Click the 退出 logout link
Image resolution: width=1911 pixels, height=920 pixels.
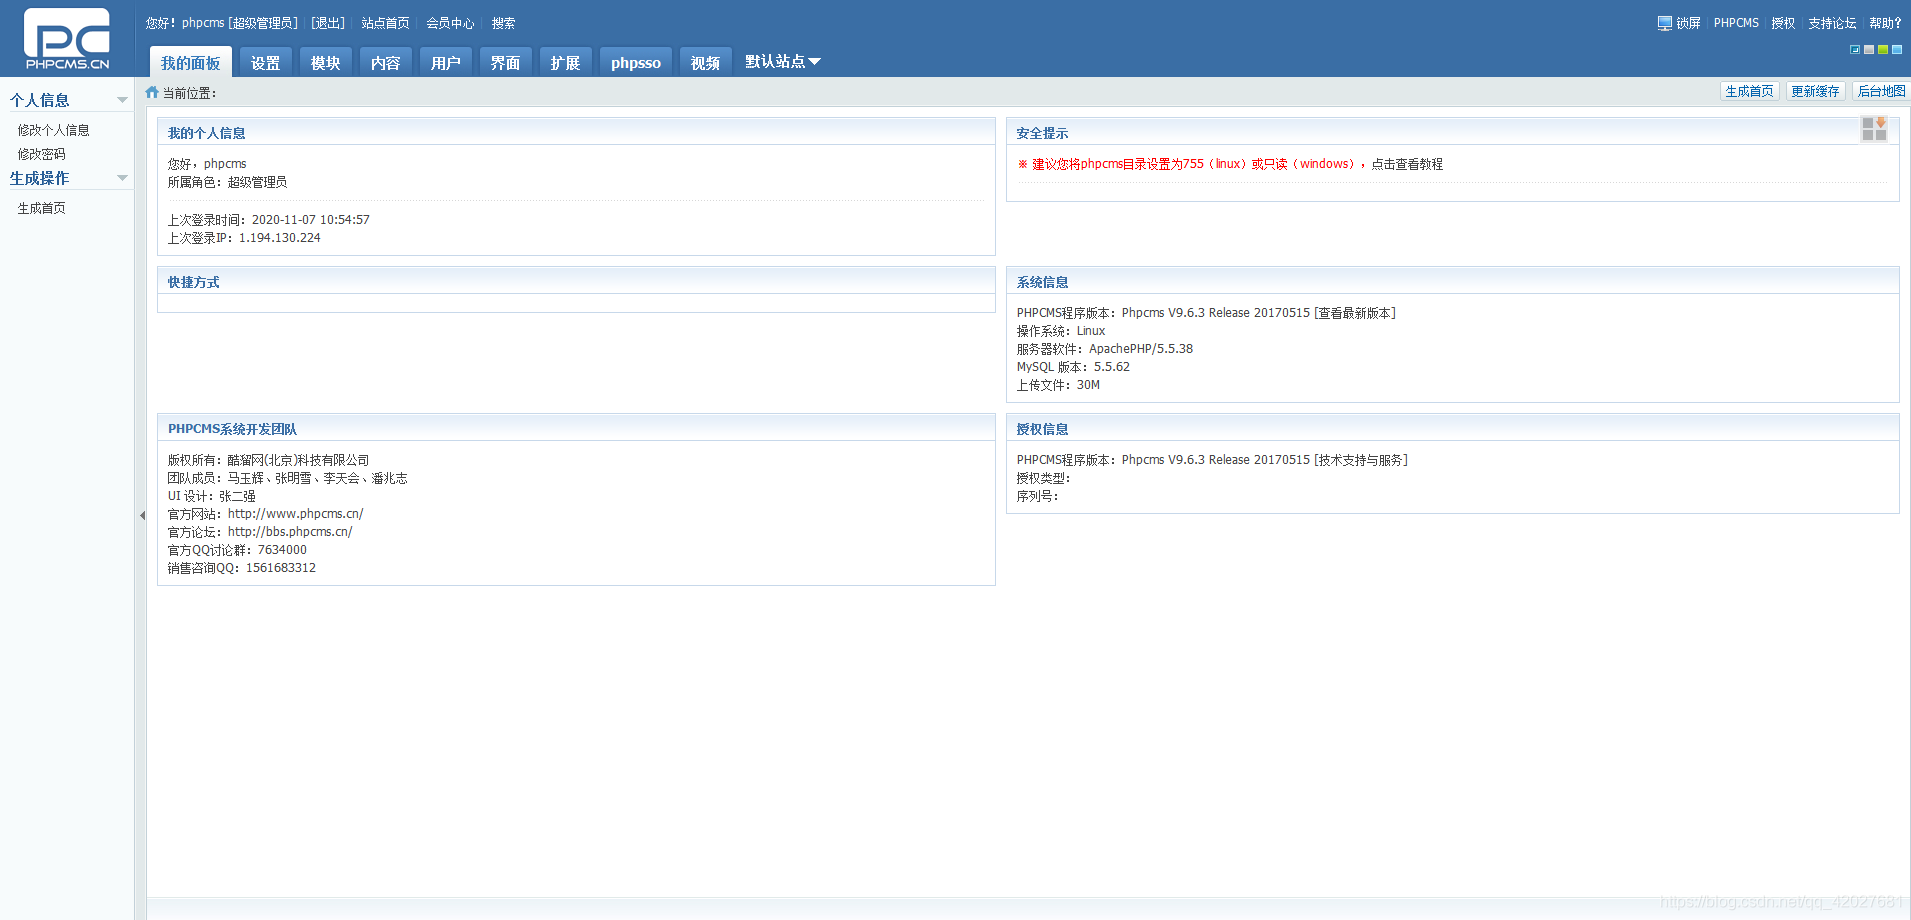click(x=328, y=23)
